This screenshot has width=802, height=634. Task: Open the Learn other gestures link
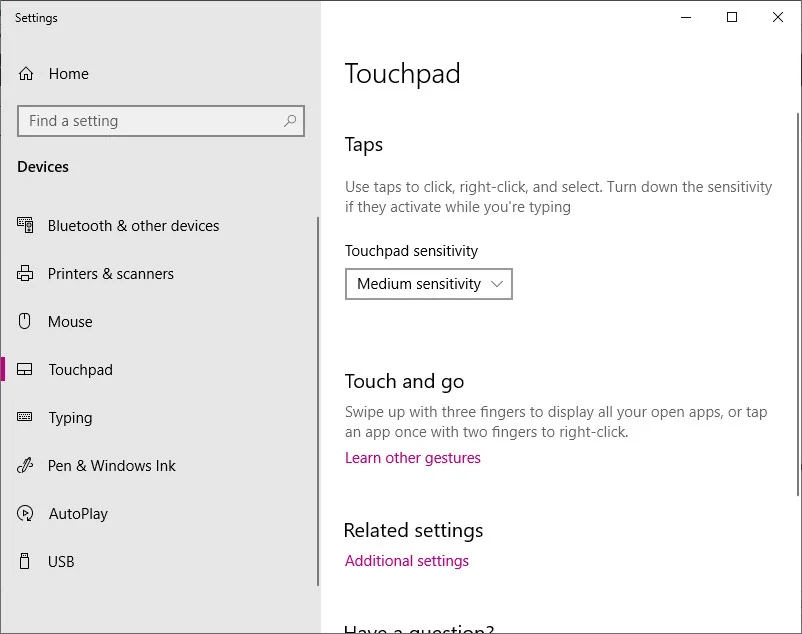[x=413, y=458]
